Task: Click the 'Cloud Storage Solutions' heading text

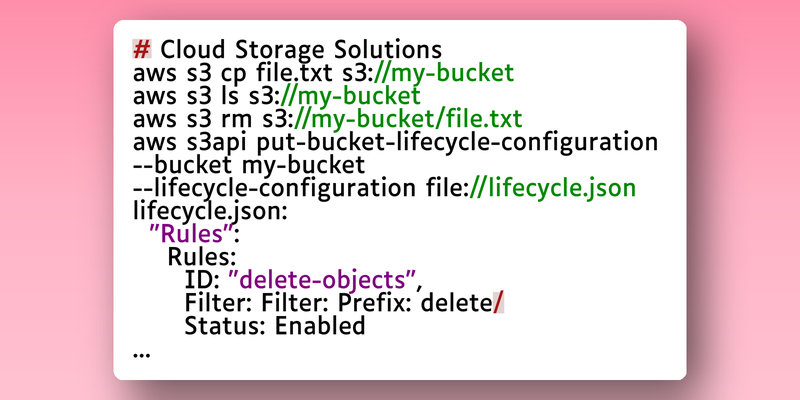Action: (x=301, y=50)
